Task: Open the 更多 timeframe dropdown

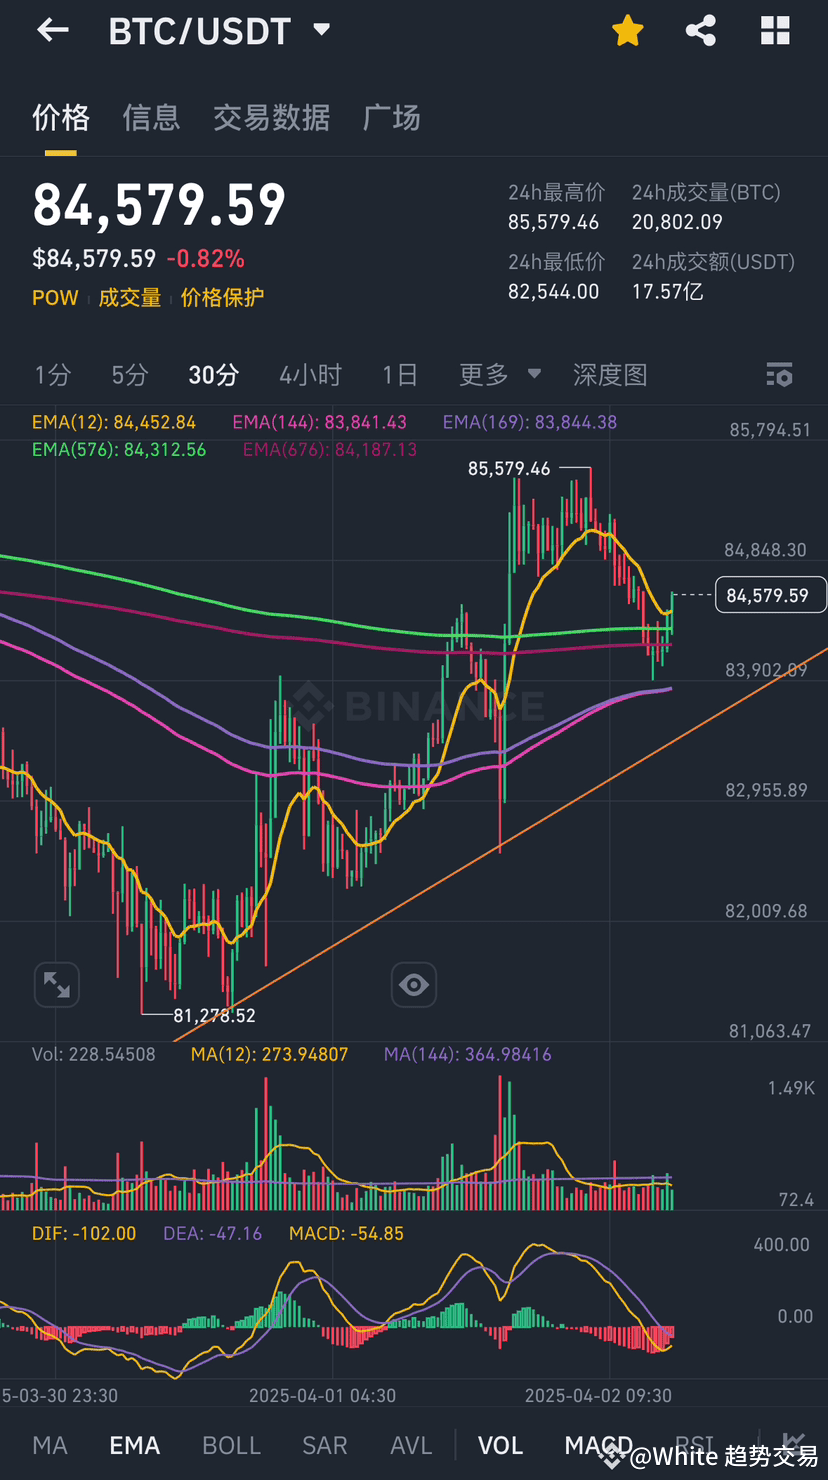Action: (x=499, y=375)
